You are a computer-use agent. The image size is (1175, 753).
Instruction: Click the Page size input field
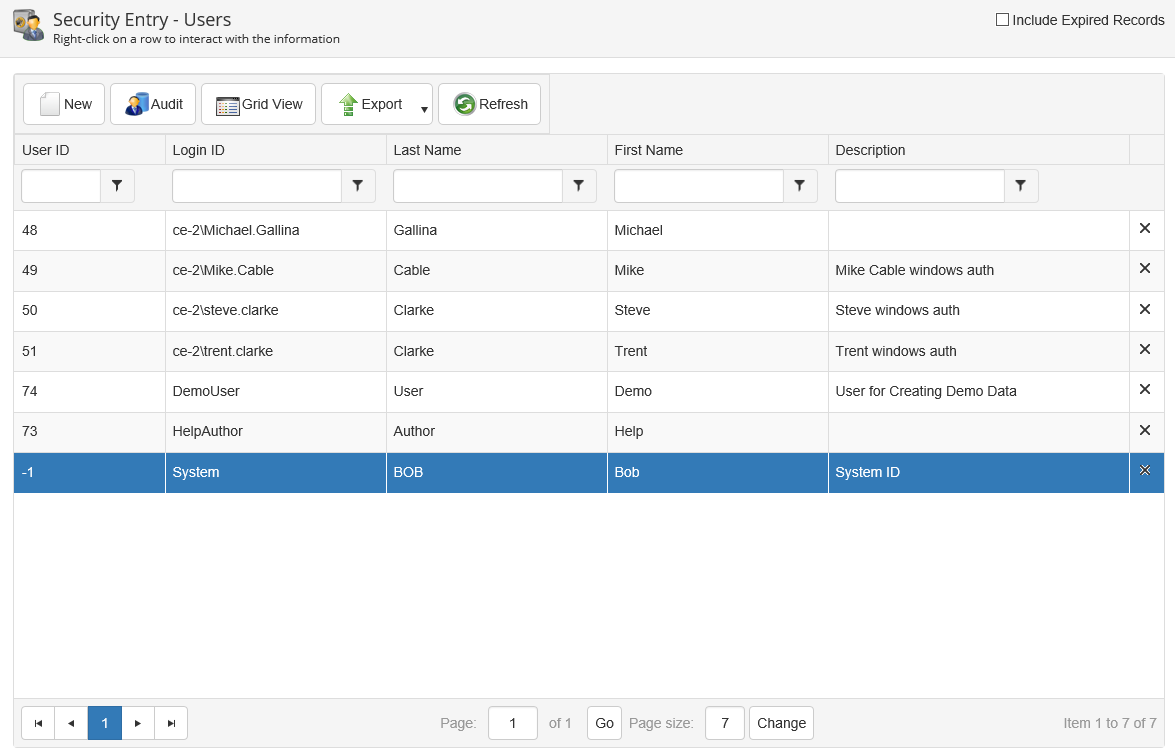[x=724, y=723]
